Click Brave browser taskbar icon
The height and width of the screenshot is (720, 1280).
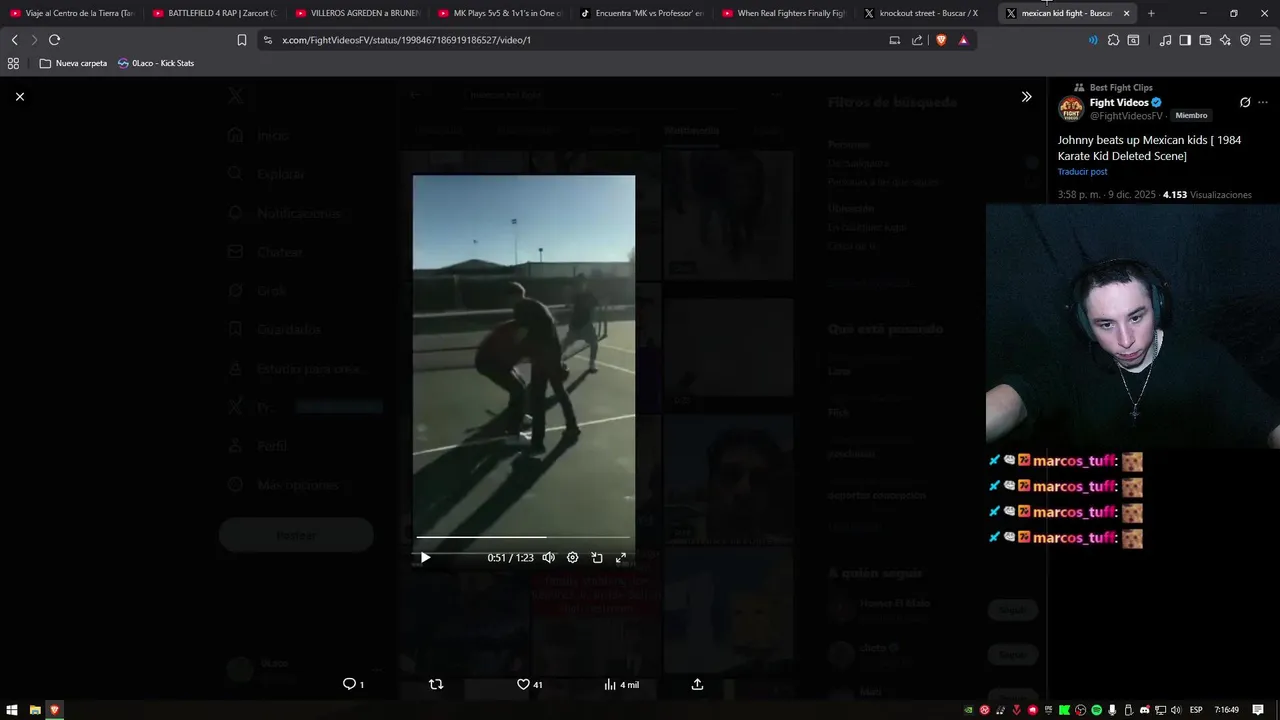click(55, 710)
